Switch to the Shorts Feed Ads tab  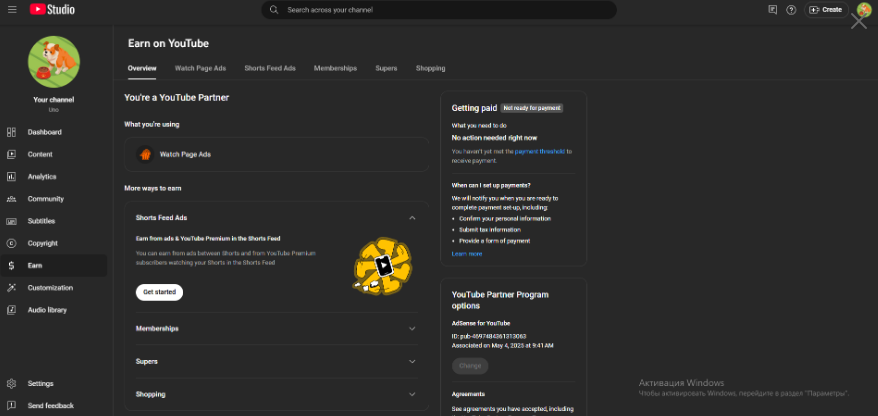tap(270, 68)
